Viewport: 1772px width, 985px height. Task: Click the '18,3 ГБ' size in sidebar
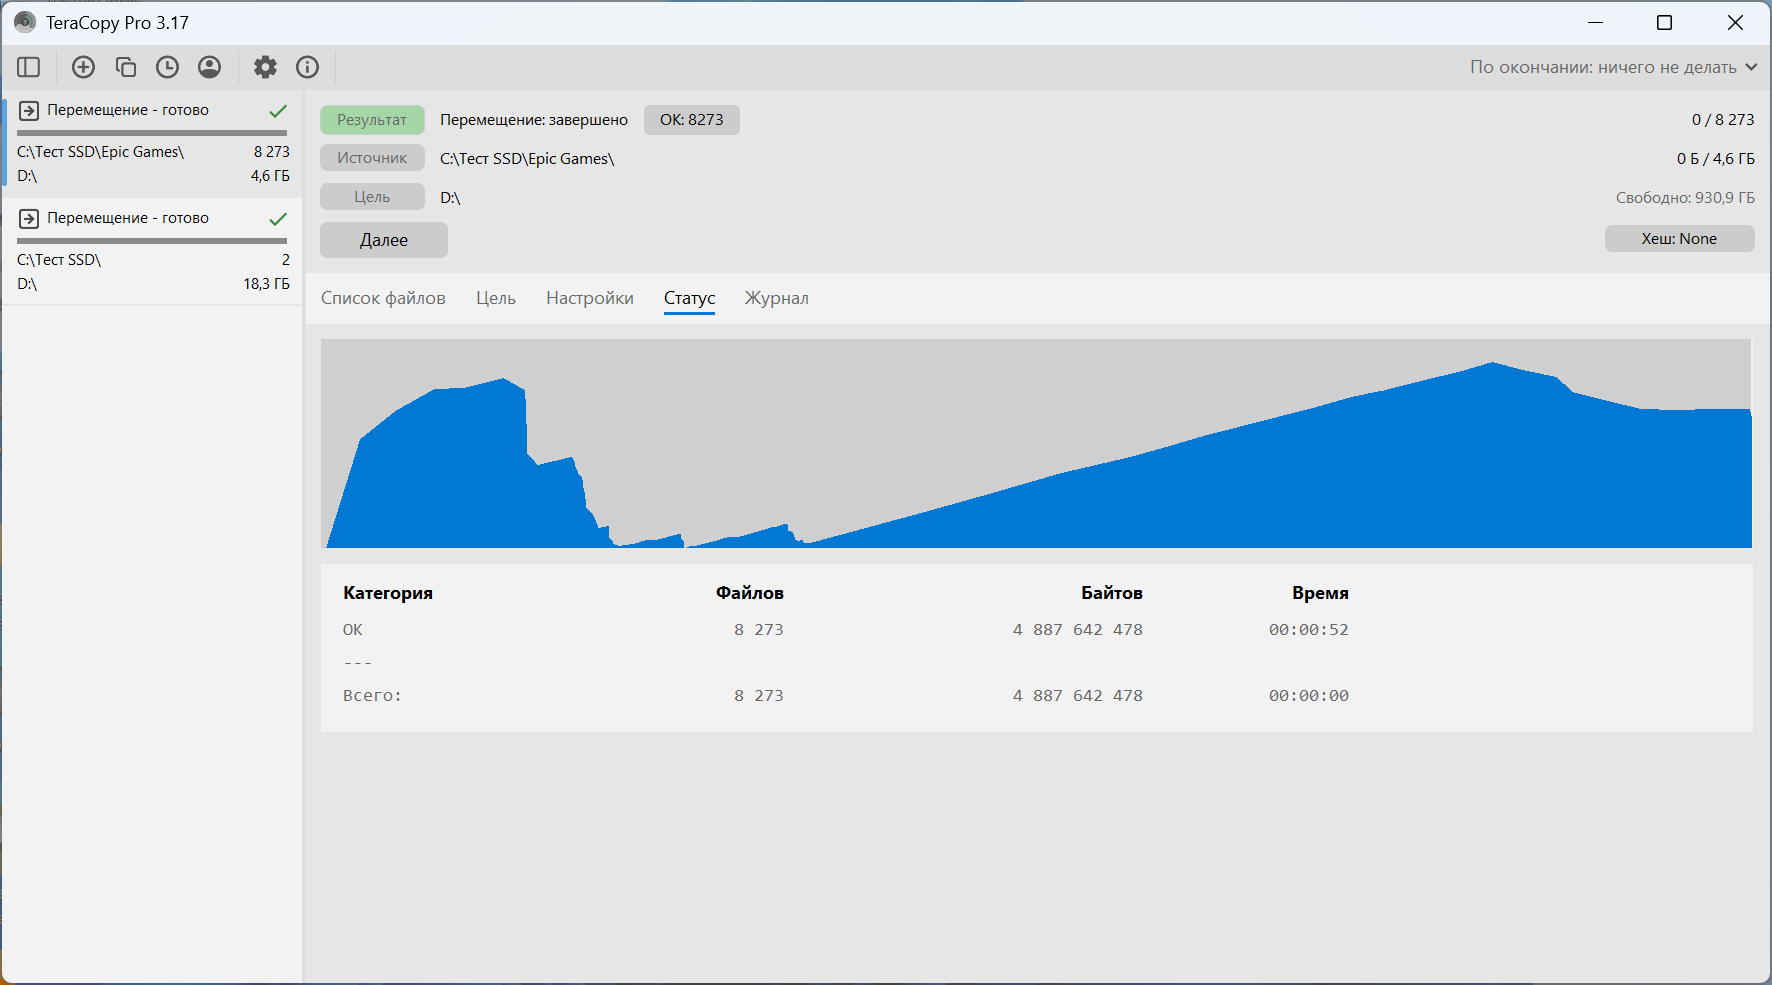point(266,284)
